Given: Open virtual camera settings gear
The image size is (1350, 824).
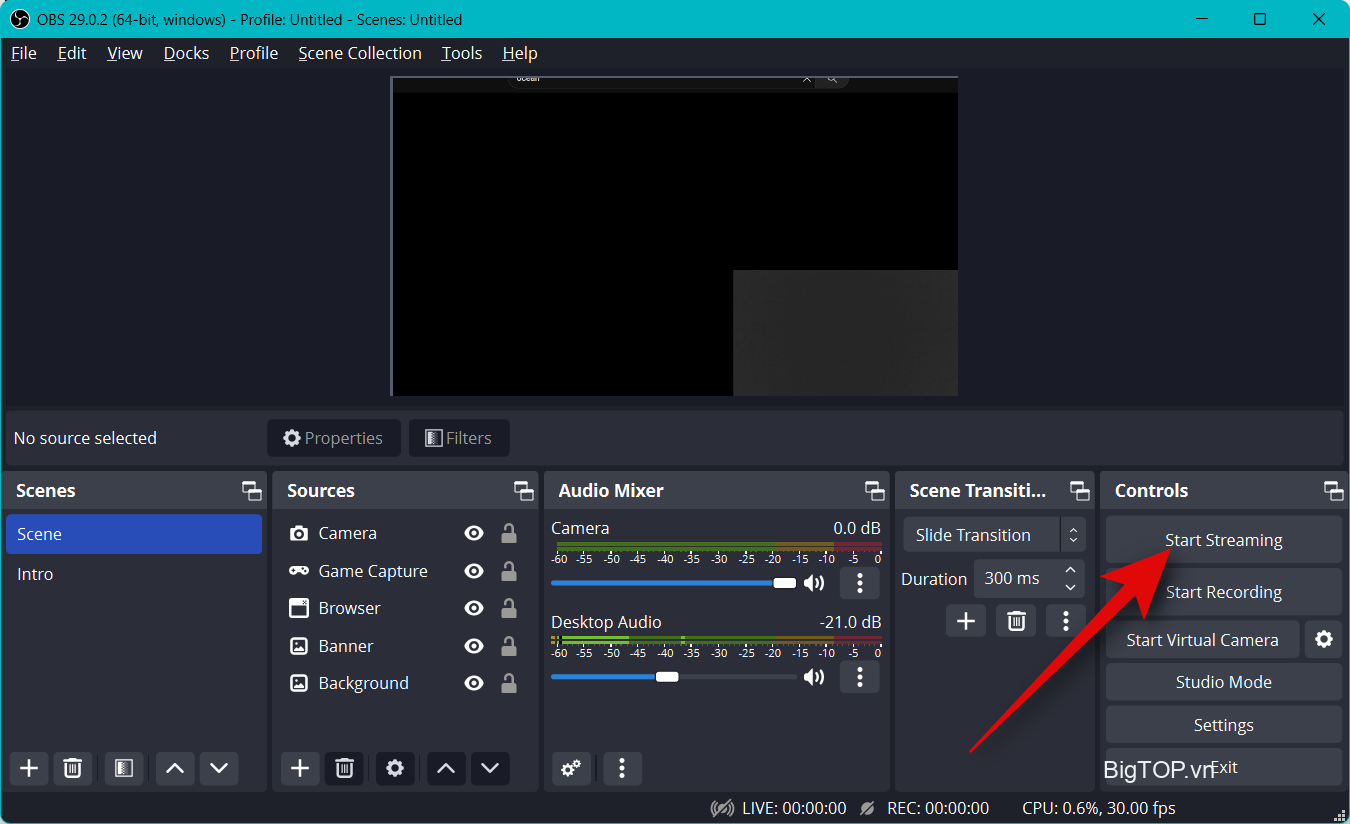Looking at the screenshot, I should tap(1323, 639).
